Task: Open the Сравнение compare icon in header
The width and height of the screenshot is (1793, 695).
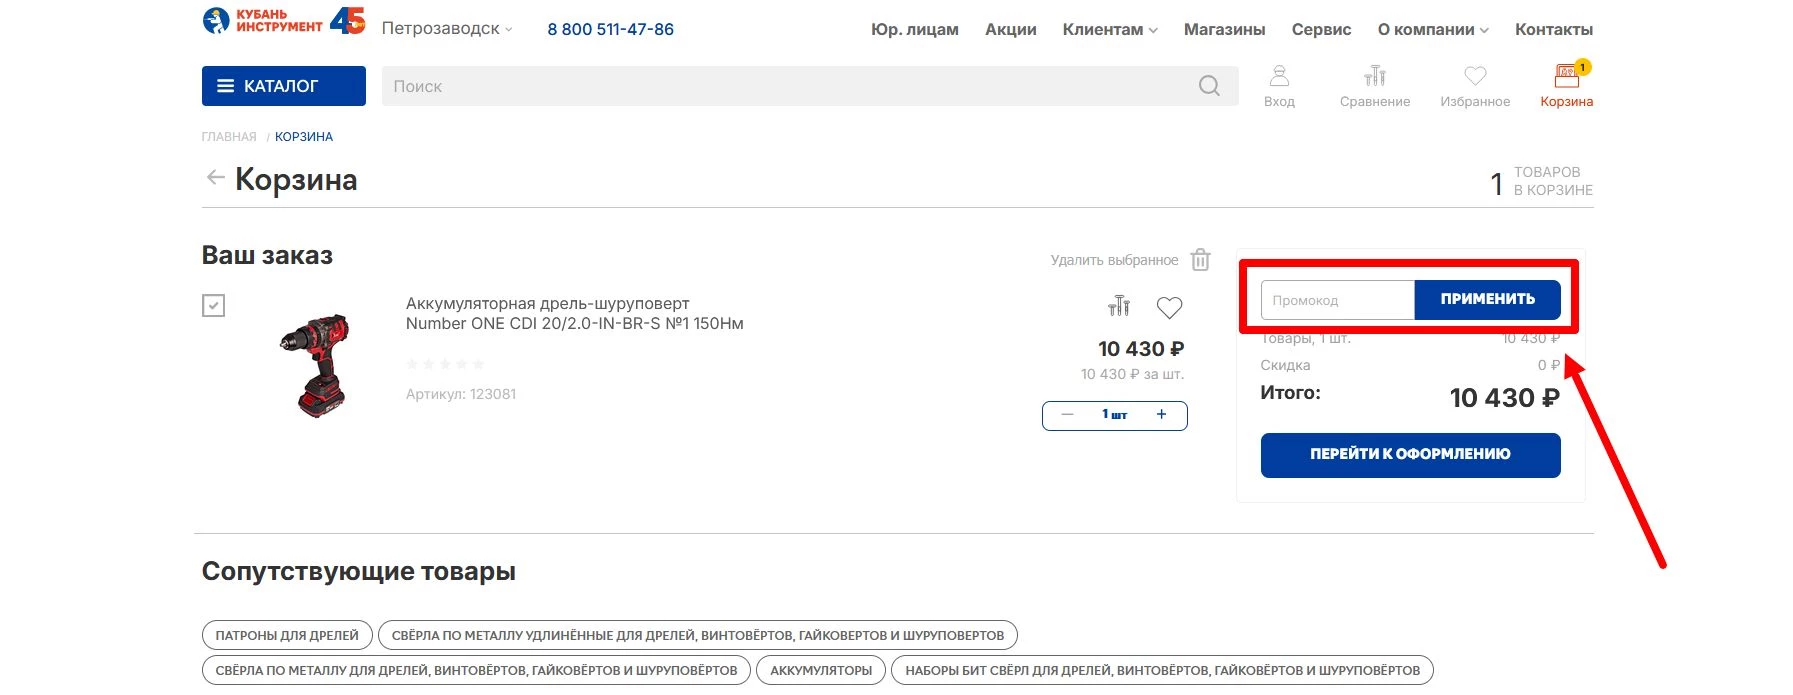Action: pos(1375,77)
